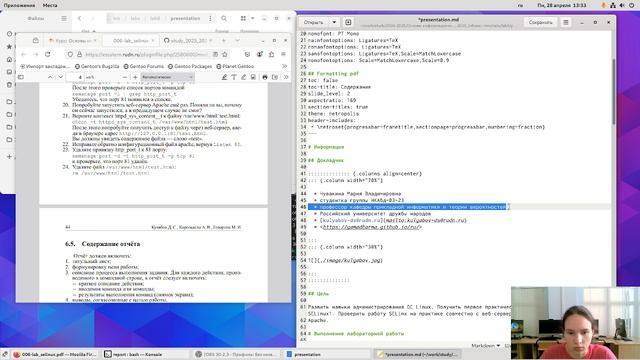
Task: Click the студентка группы line in gedit
Action: [x=362, y=200]
